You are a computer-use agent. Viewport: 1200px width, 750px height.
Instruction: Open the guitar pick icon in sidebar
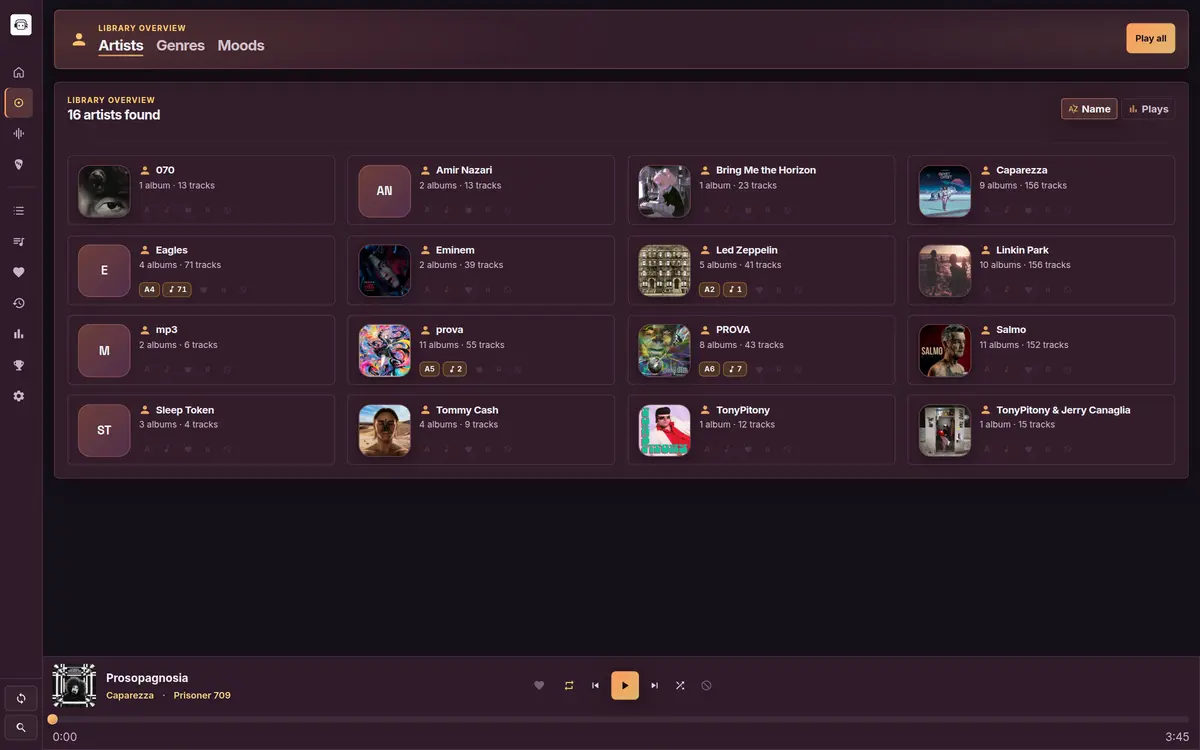pos(19,165)
